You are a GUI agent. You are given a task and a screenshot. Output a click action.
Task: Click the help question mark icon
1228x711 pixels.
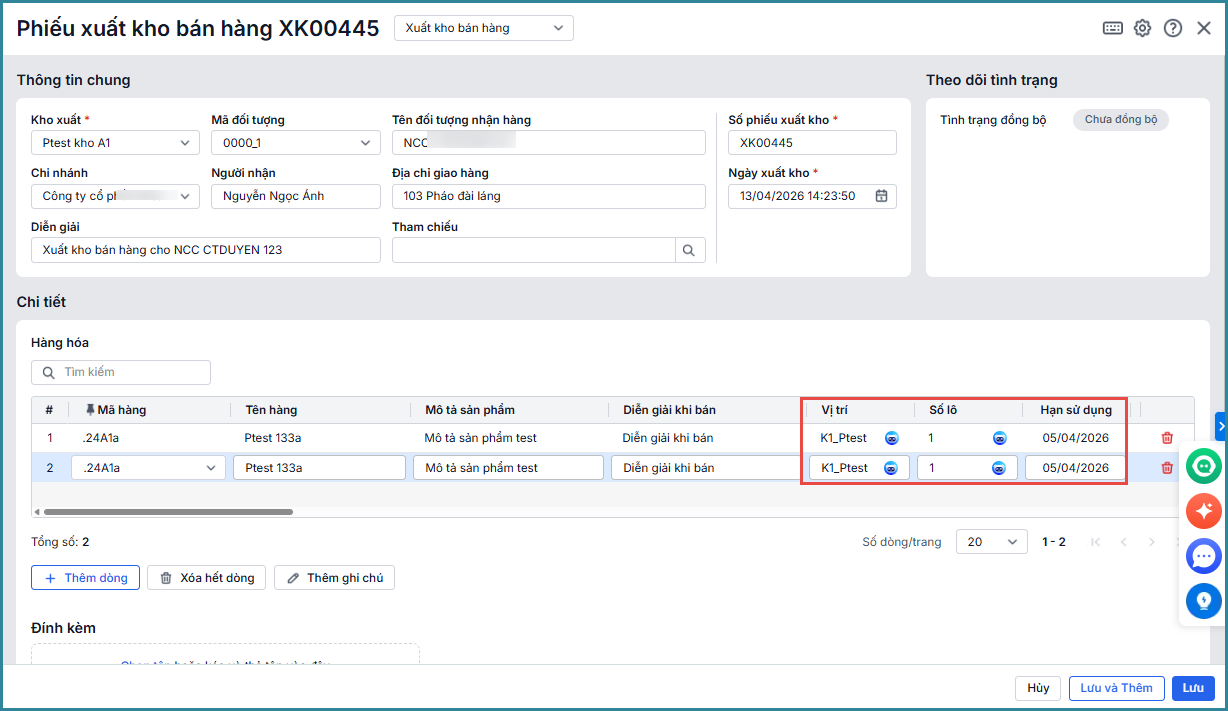pyautogui.click(x=1173, y=28)
